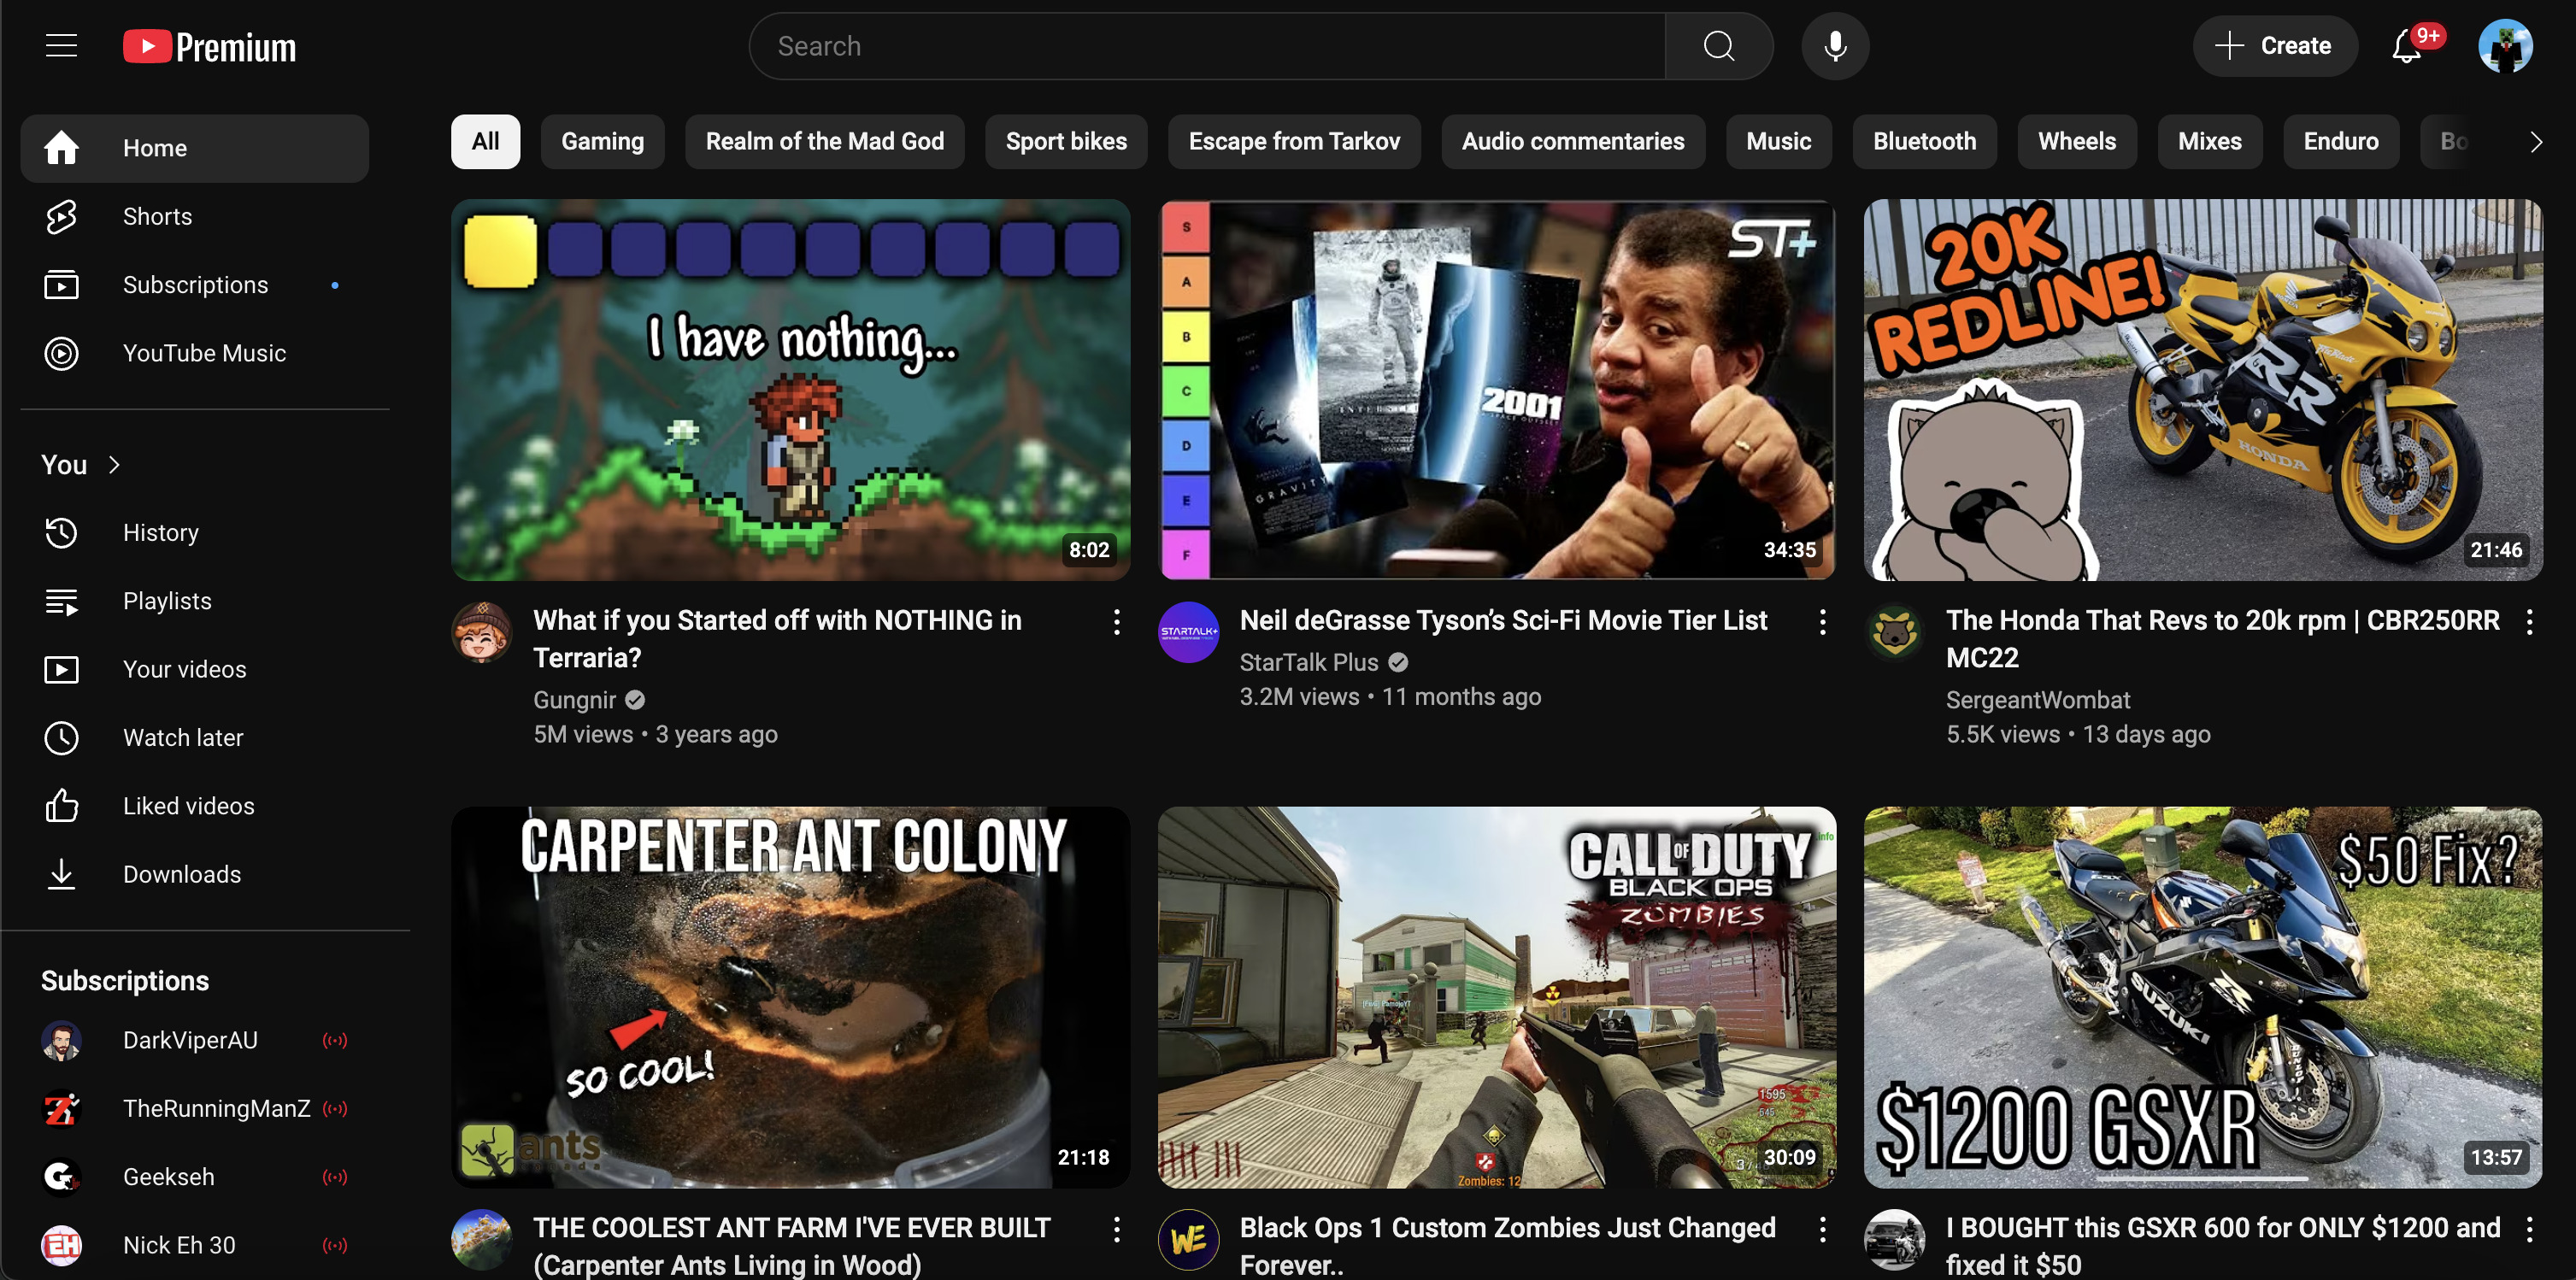Image resolution: width=2576 pixels, height=1280 pixels.
Task: Select Audio commentaries chip
Action: (1572, 142)
